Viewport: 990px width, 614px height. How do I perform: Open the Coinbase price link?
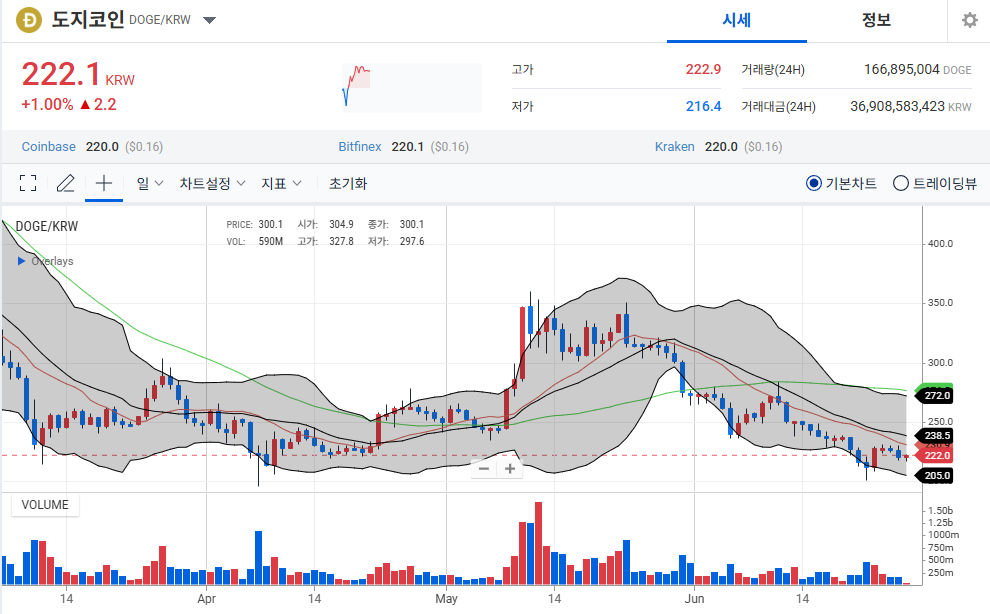click(48, 146)
